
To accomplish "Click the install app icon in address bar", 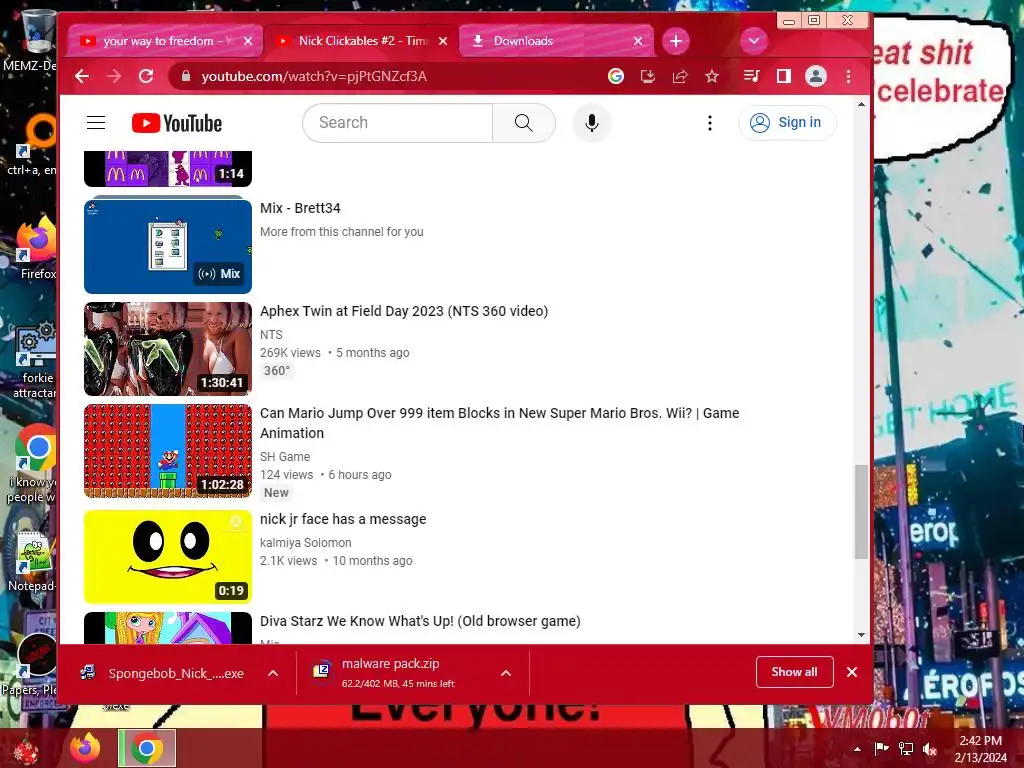I will click(x=647, y=76).
